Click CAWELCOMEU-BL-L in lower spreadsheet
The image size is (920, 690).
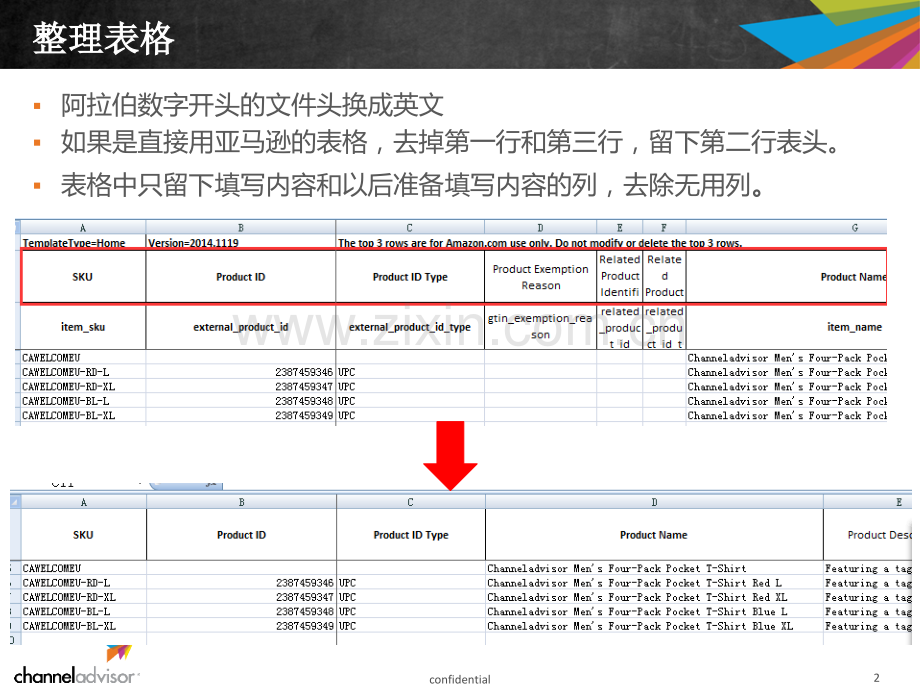tap(83, 612)
